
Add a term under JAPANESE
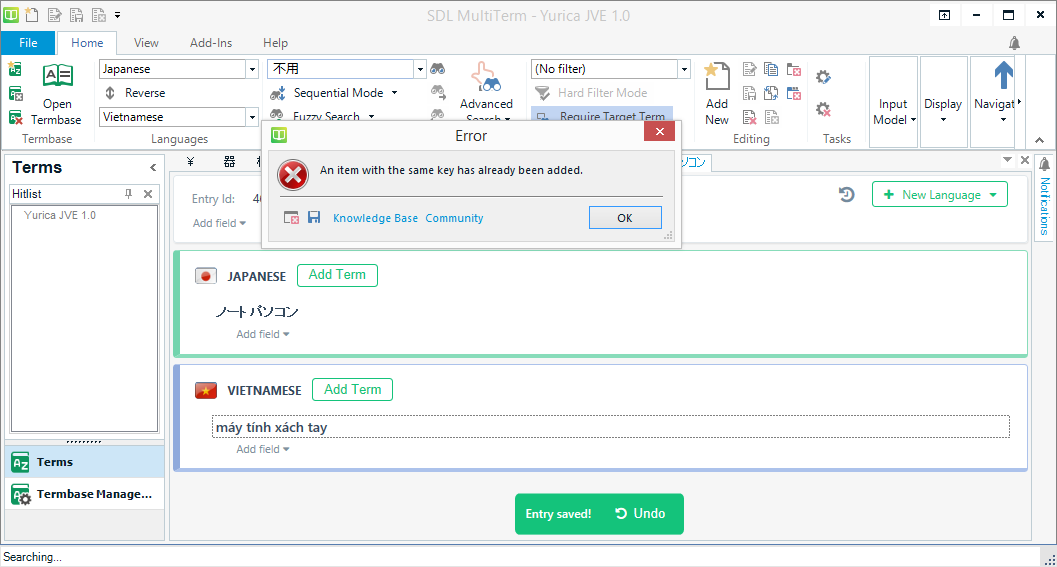[337, 275]
